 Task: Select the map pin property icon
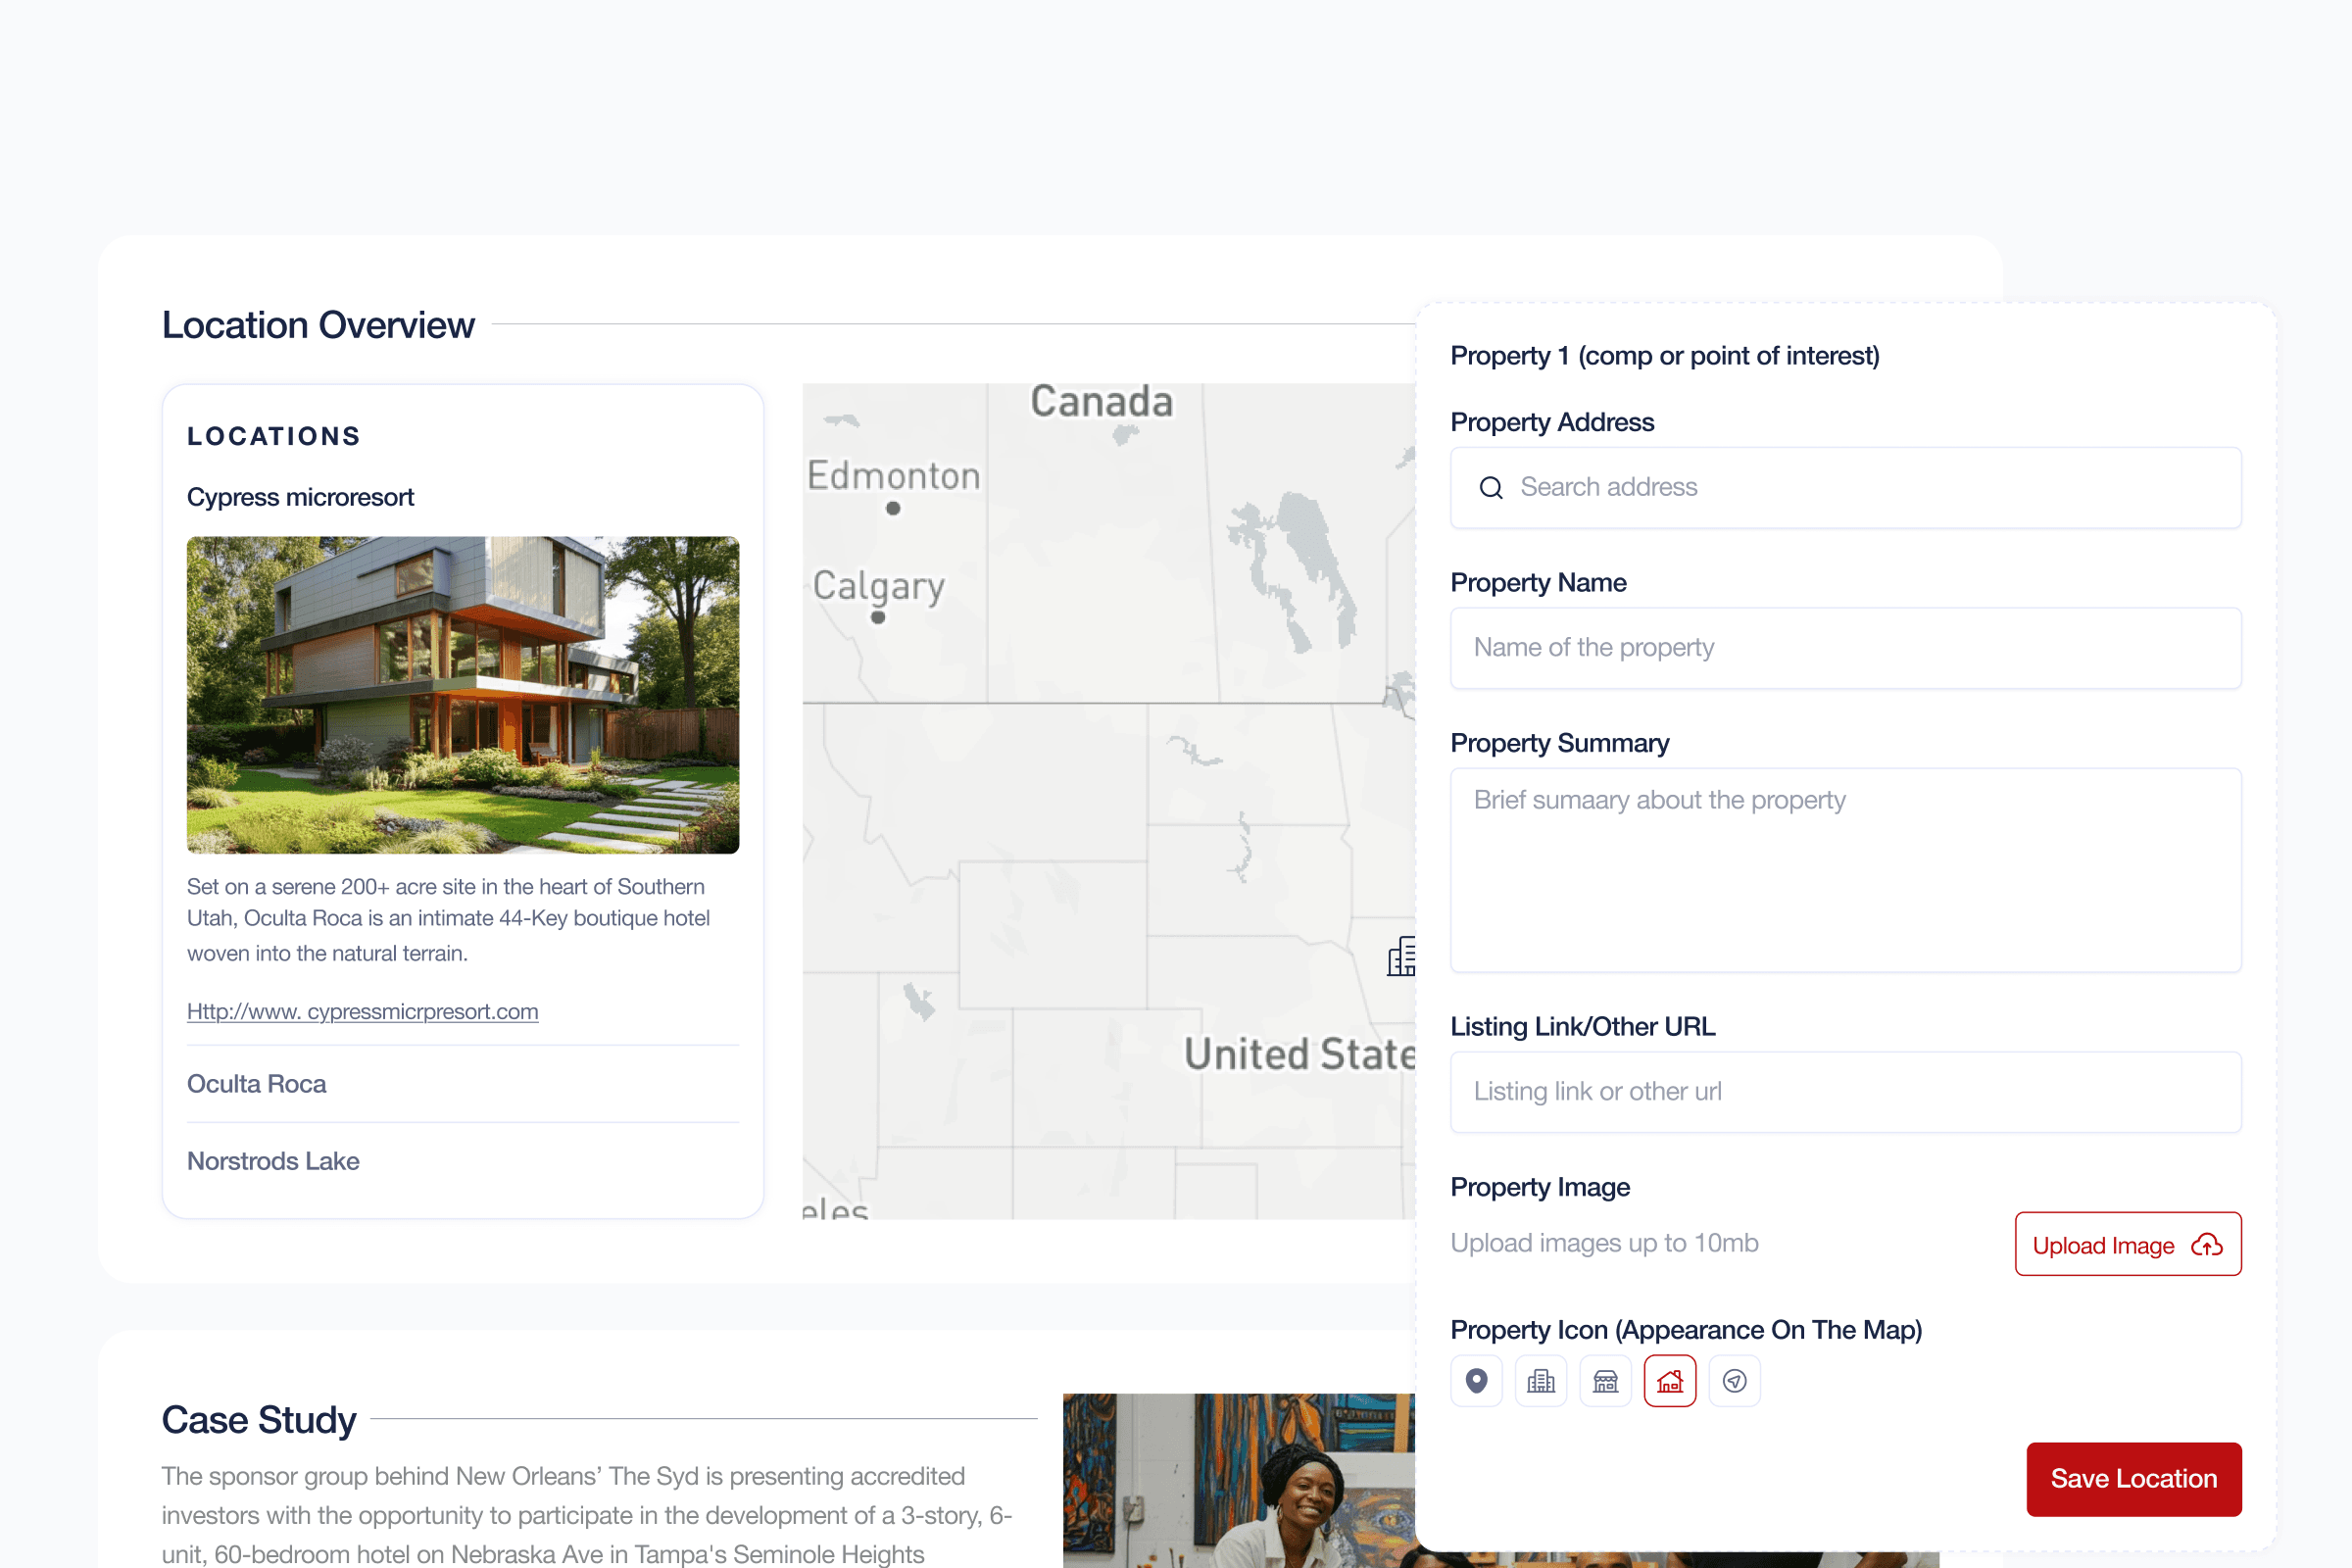coord(1476,1381)
